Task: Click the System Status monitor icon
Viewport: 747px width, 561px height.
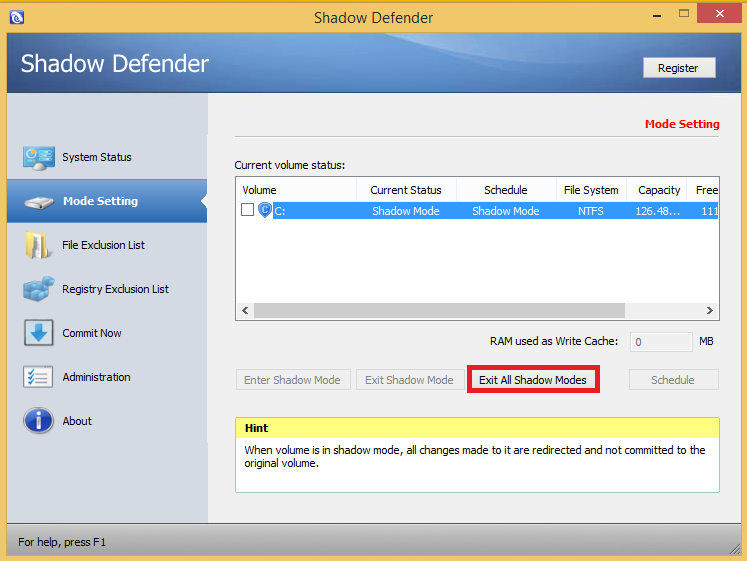Action: (x=39, y=158)
